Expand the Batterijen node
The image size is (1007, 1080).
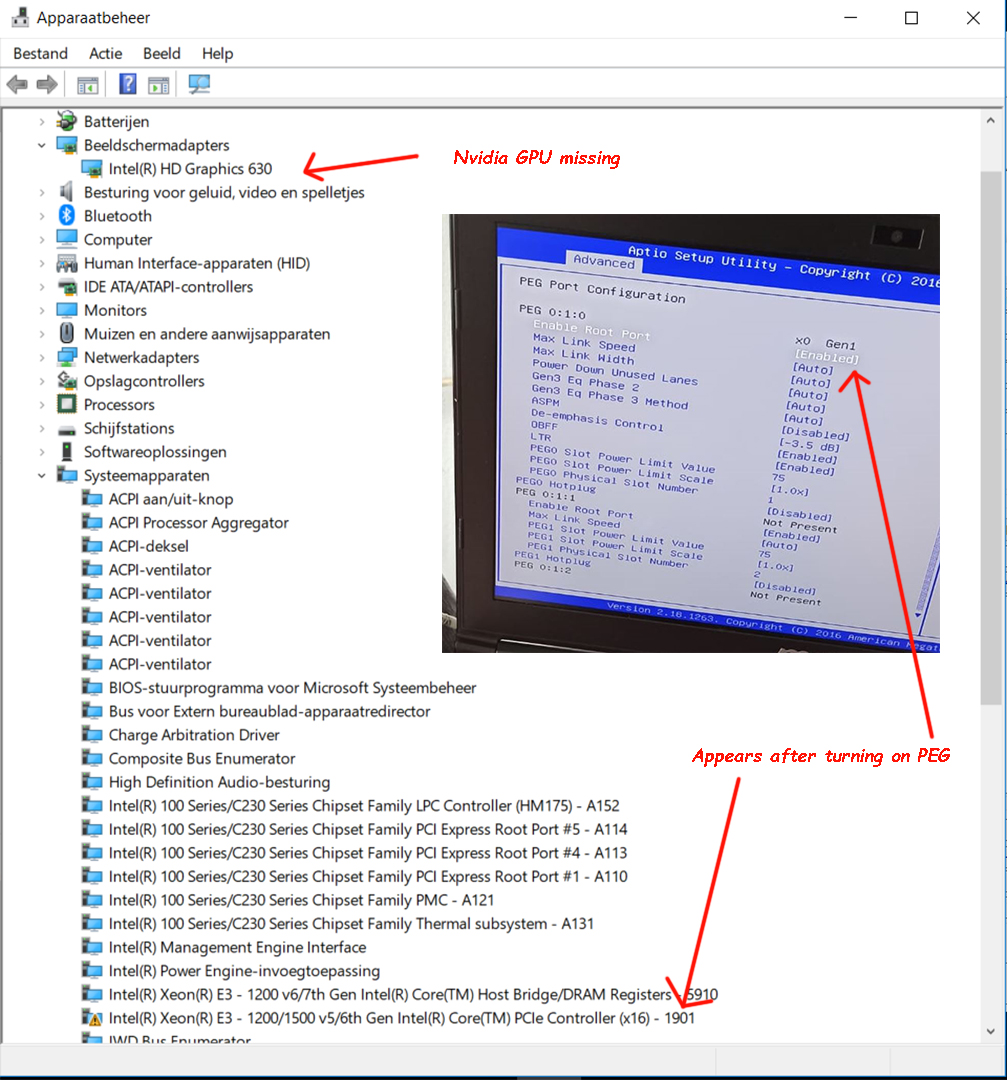42,122
